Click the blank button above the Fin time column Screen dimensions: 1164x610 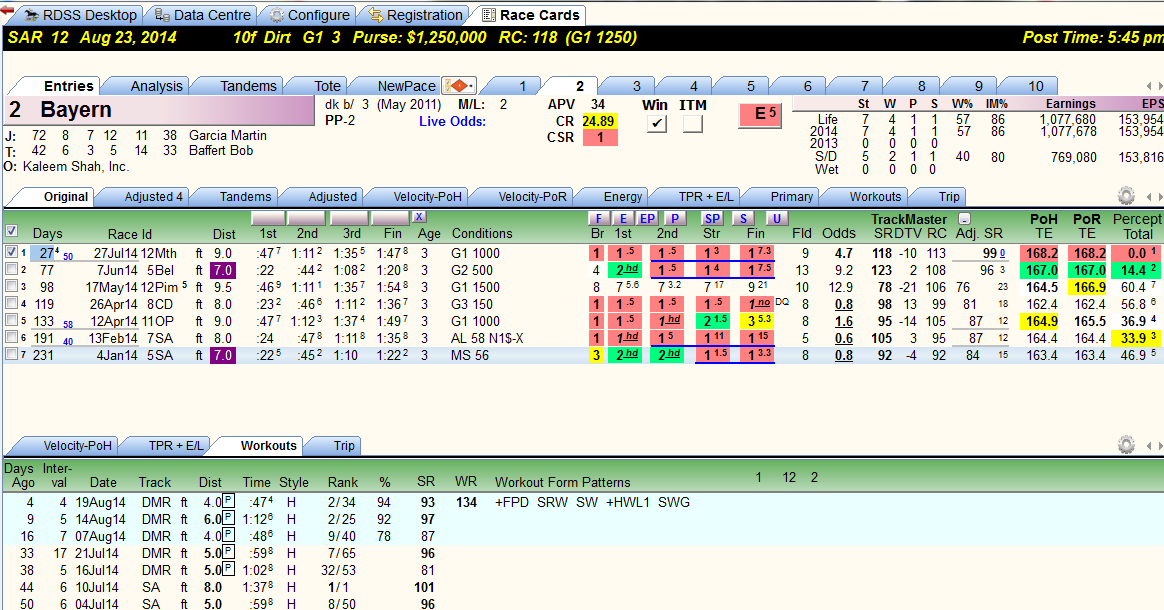coord(390,218)
